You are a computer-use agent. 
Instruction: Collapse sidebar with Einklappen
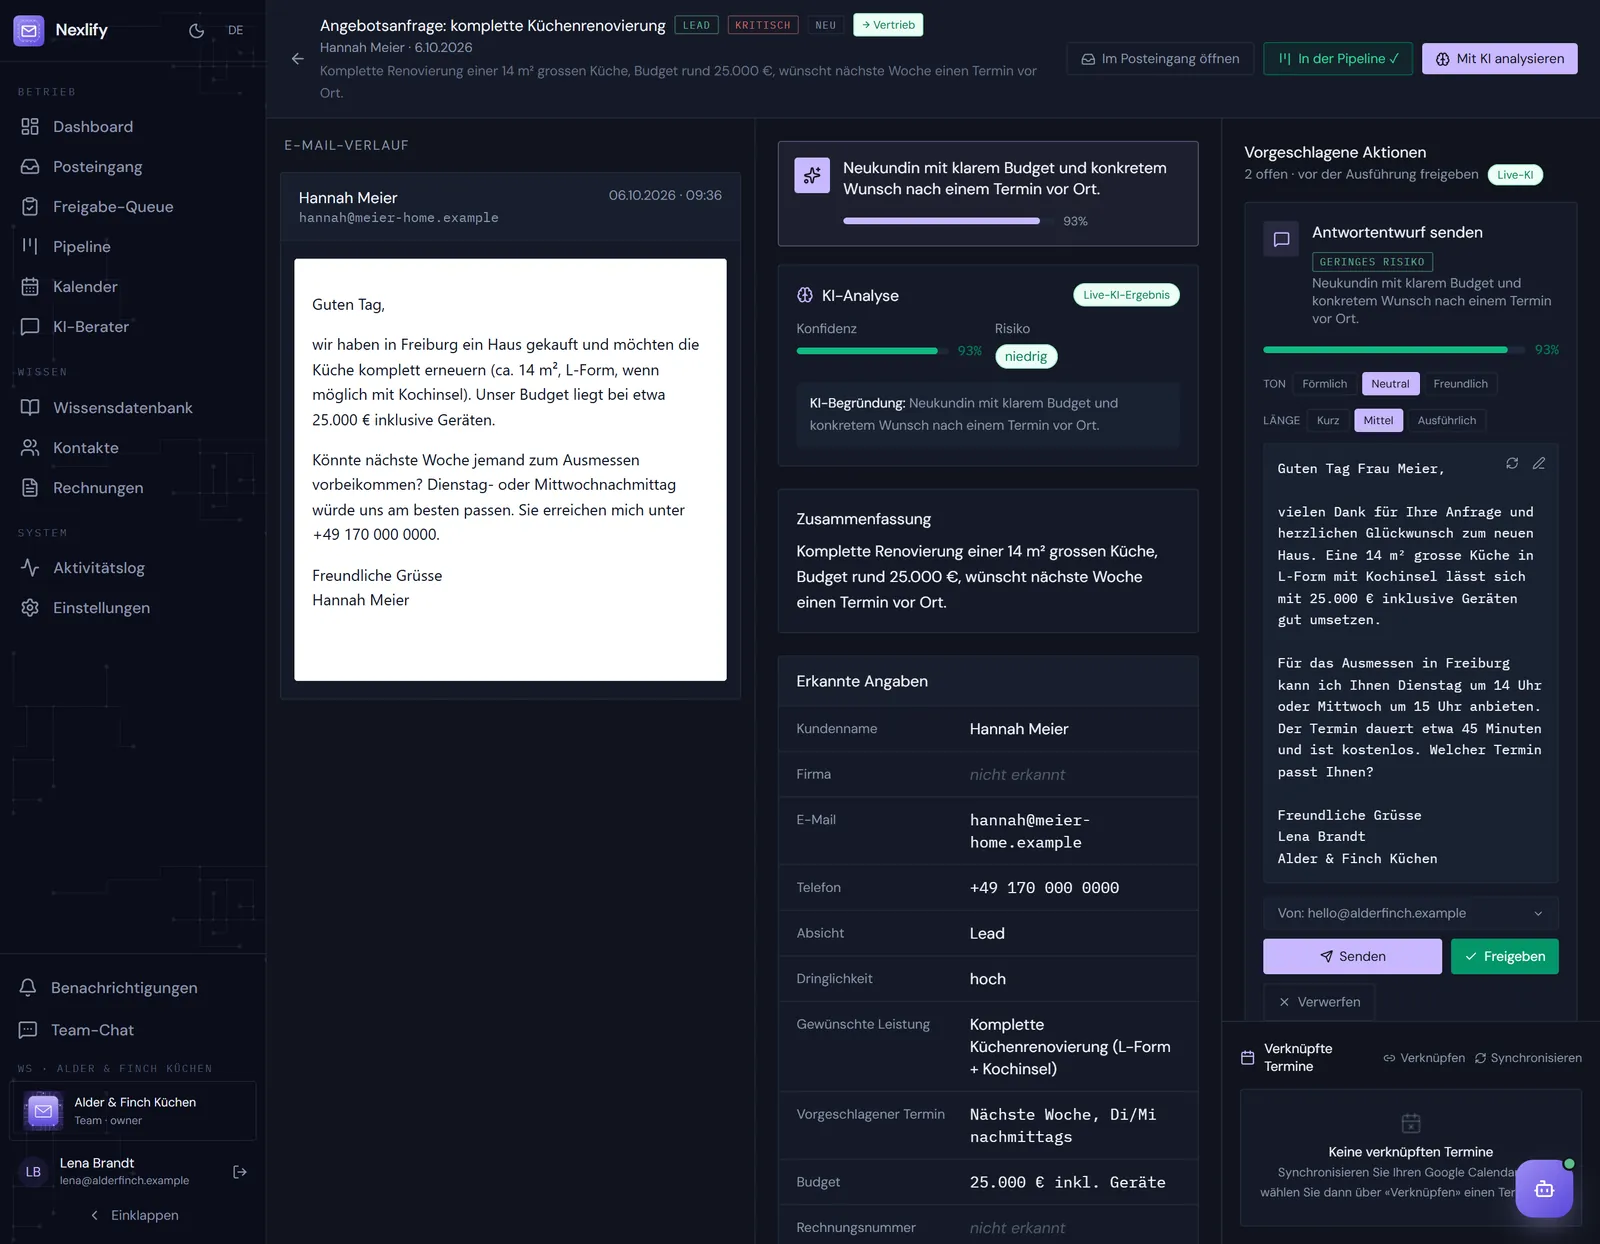tap(133, 1215)
